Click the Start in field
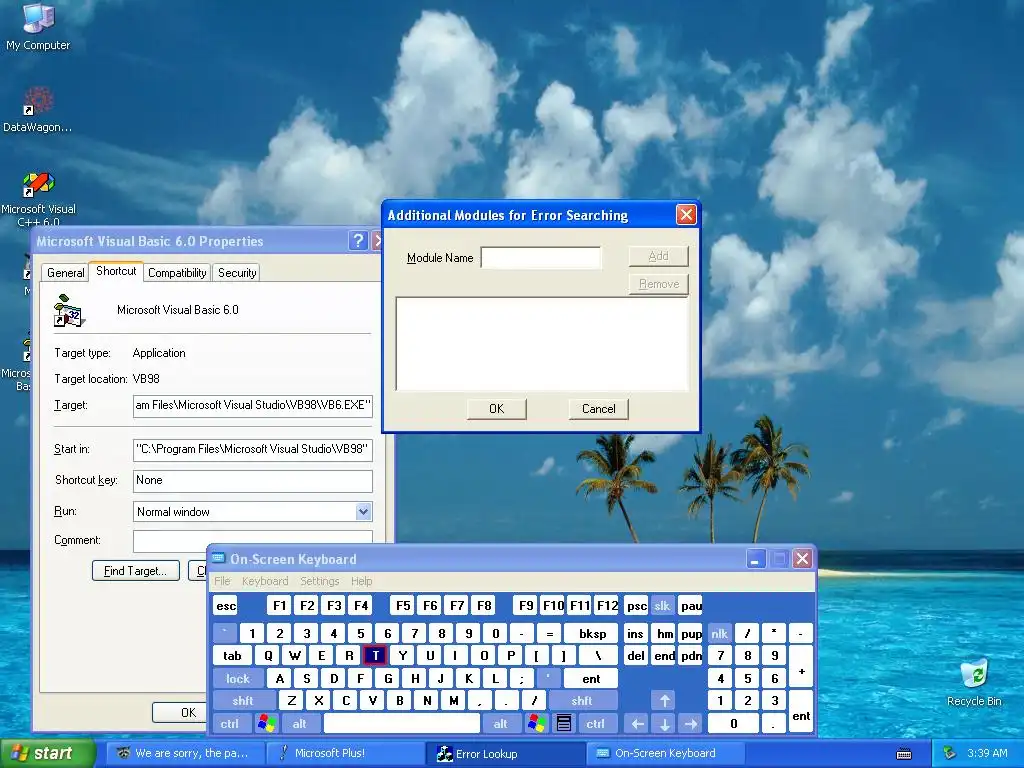 [253, 449]
